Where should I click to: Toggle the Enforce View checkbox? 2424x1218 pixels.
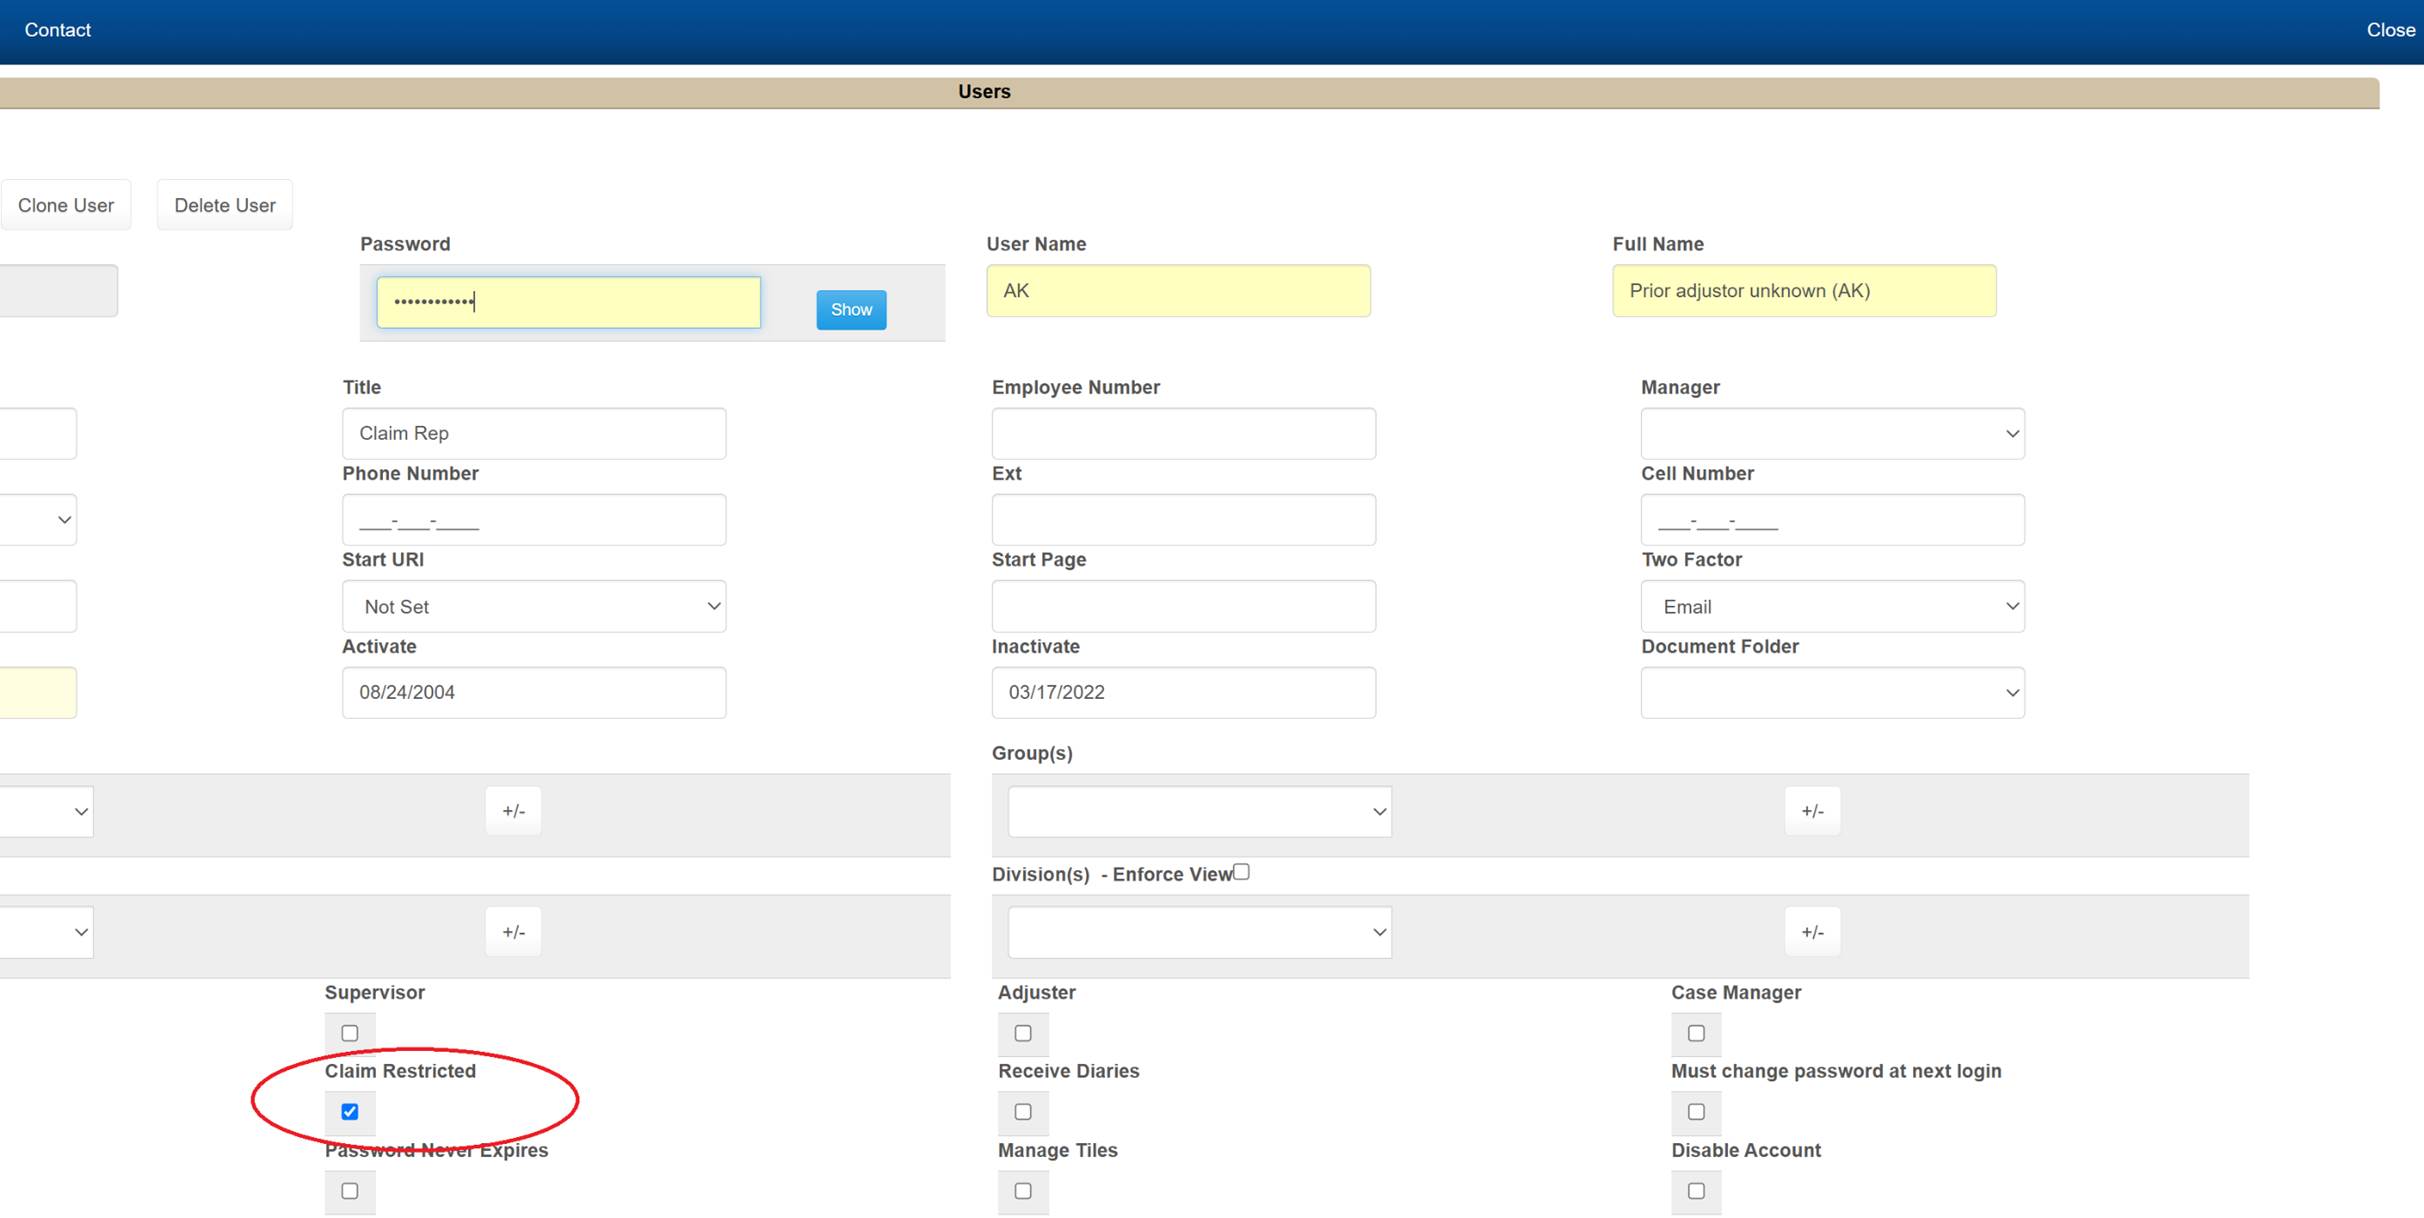1241,872
